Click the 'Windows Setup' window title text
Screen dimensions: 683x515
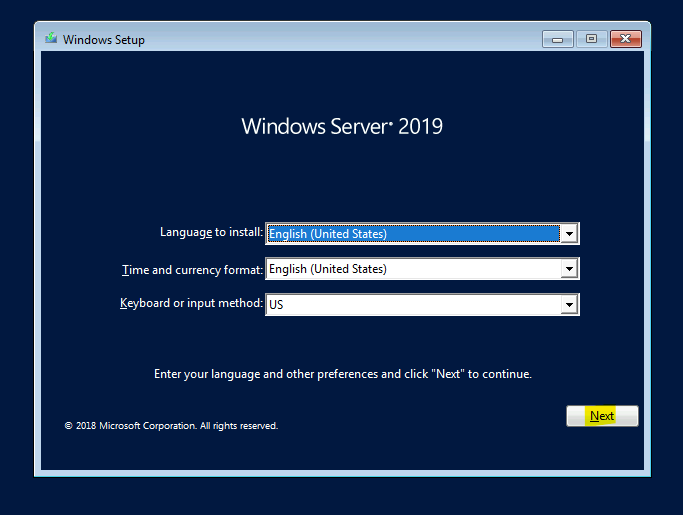pyautogui.click(x=104, y=40)
